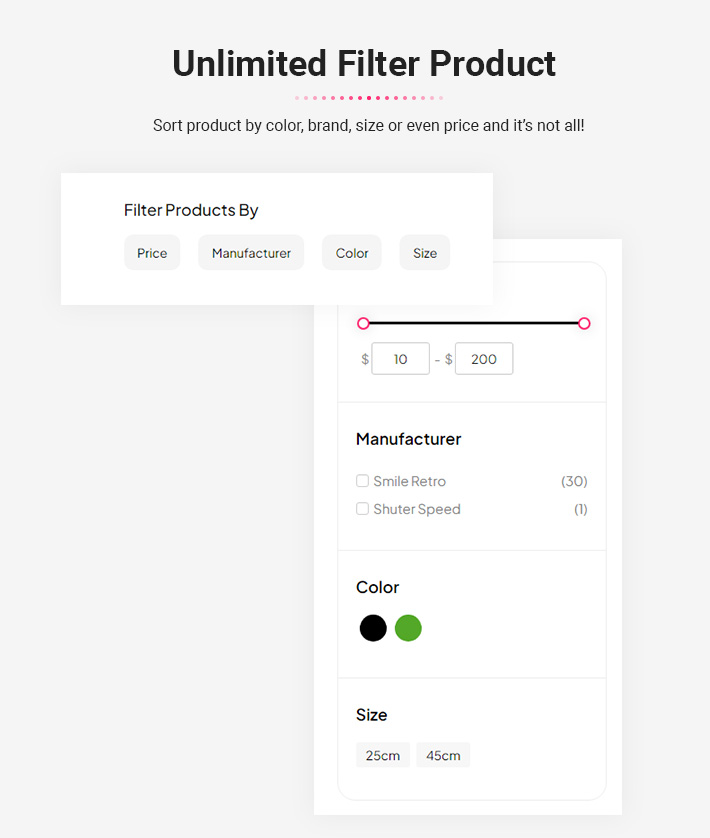Pick the black color swatch

(373, 628)
